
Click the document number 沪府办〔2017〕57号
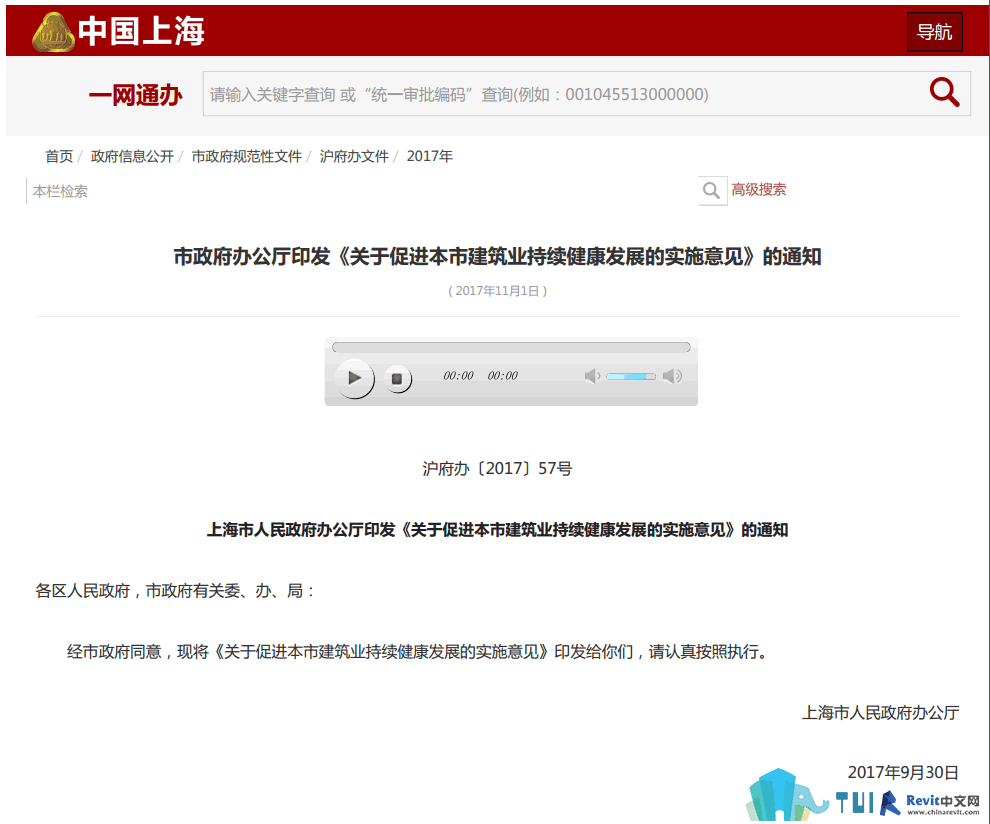(497, 469)
